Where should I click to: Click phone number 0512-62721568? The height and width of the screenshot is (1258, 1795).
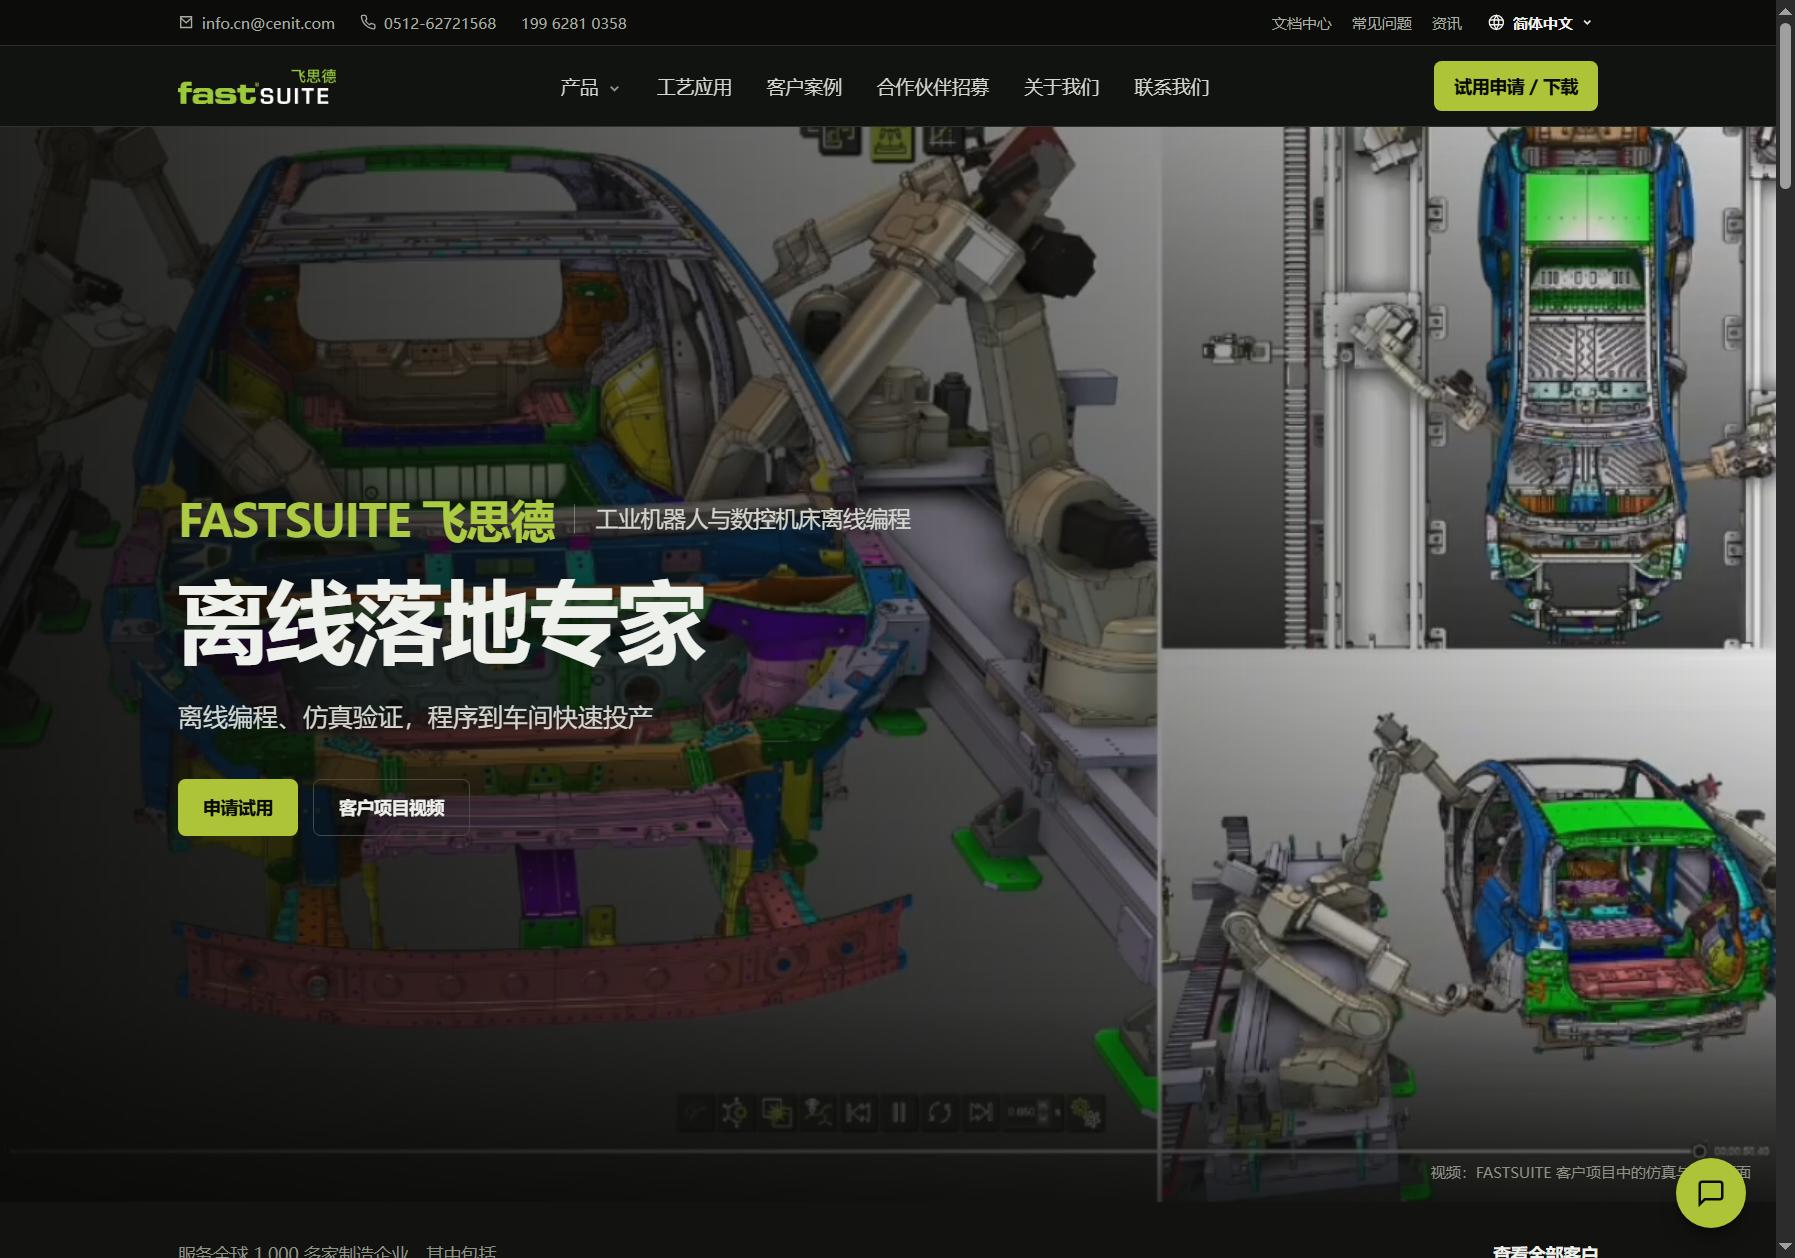tap(440, 23)
